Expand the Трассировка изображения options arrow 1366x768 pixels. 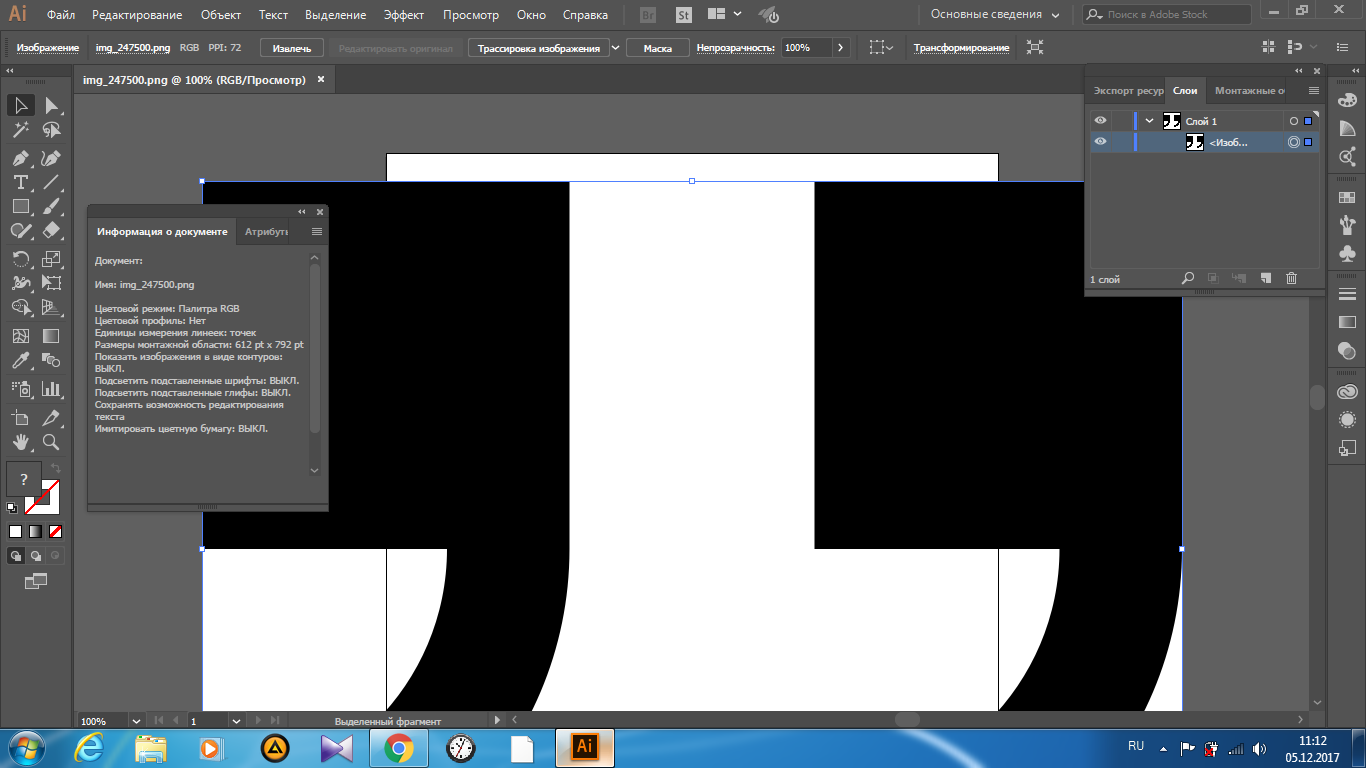[615, 48]
